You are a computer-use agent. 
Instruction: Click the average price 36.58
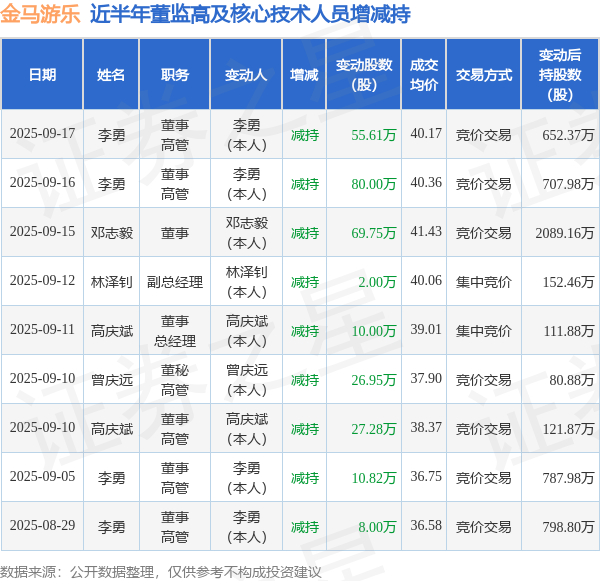[x=426, y=526]
